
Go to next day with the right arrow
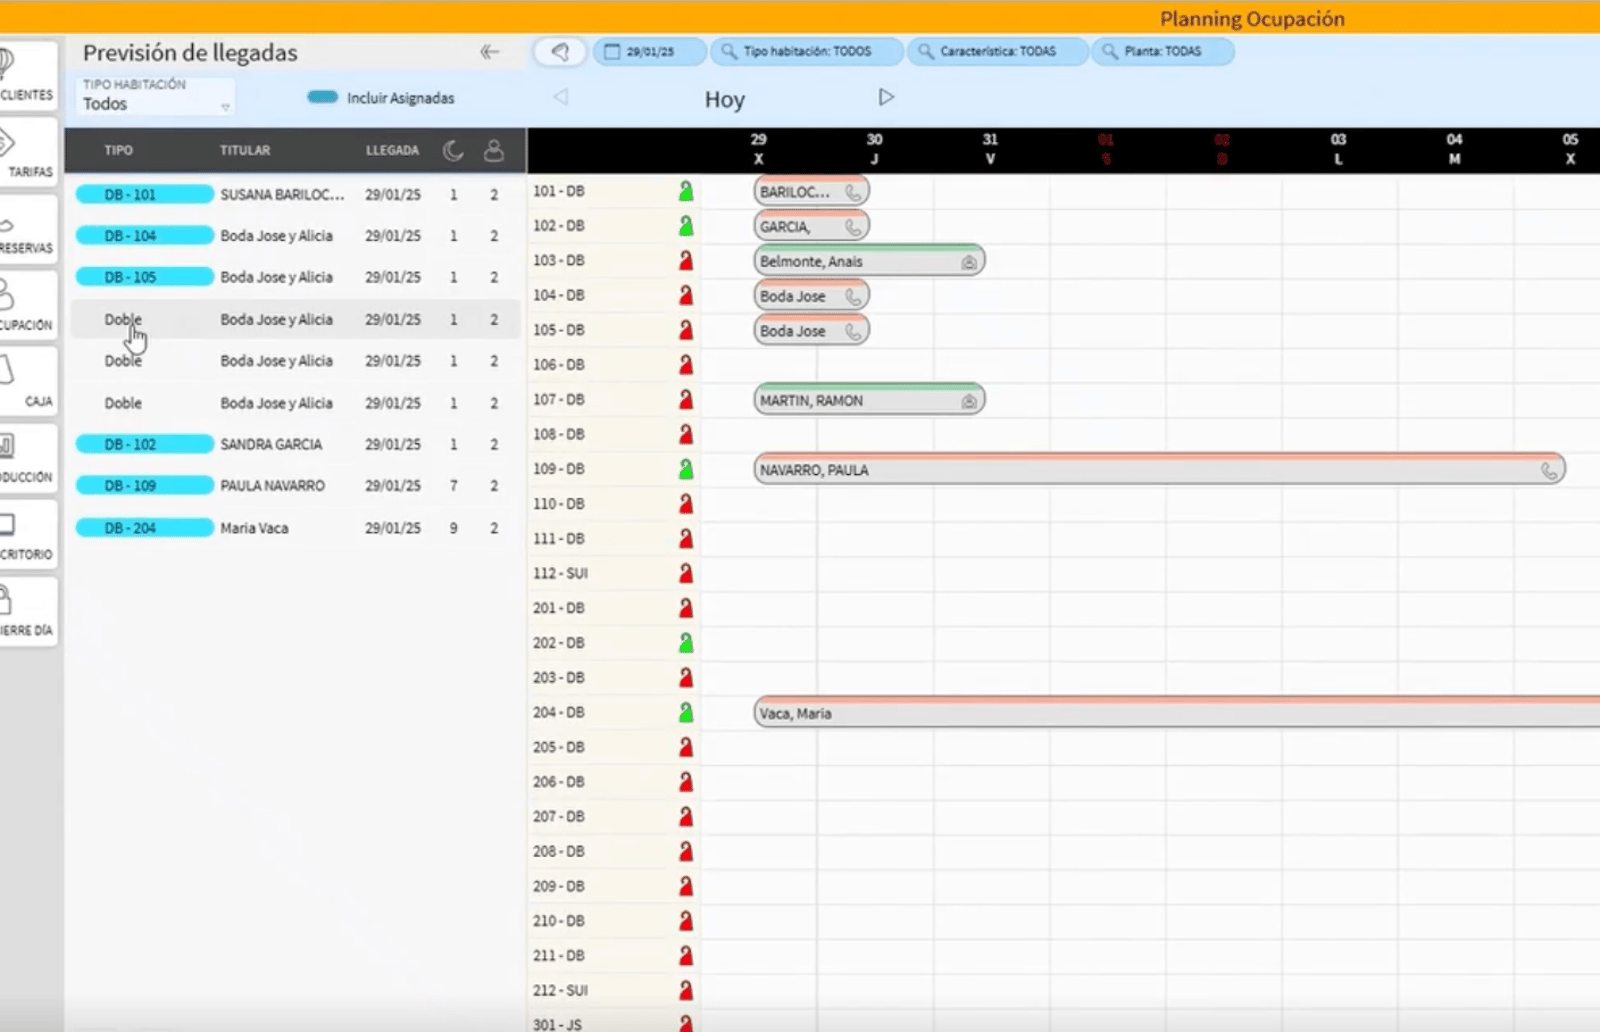[x=886, y=97]
